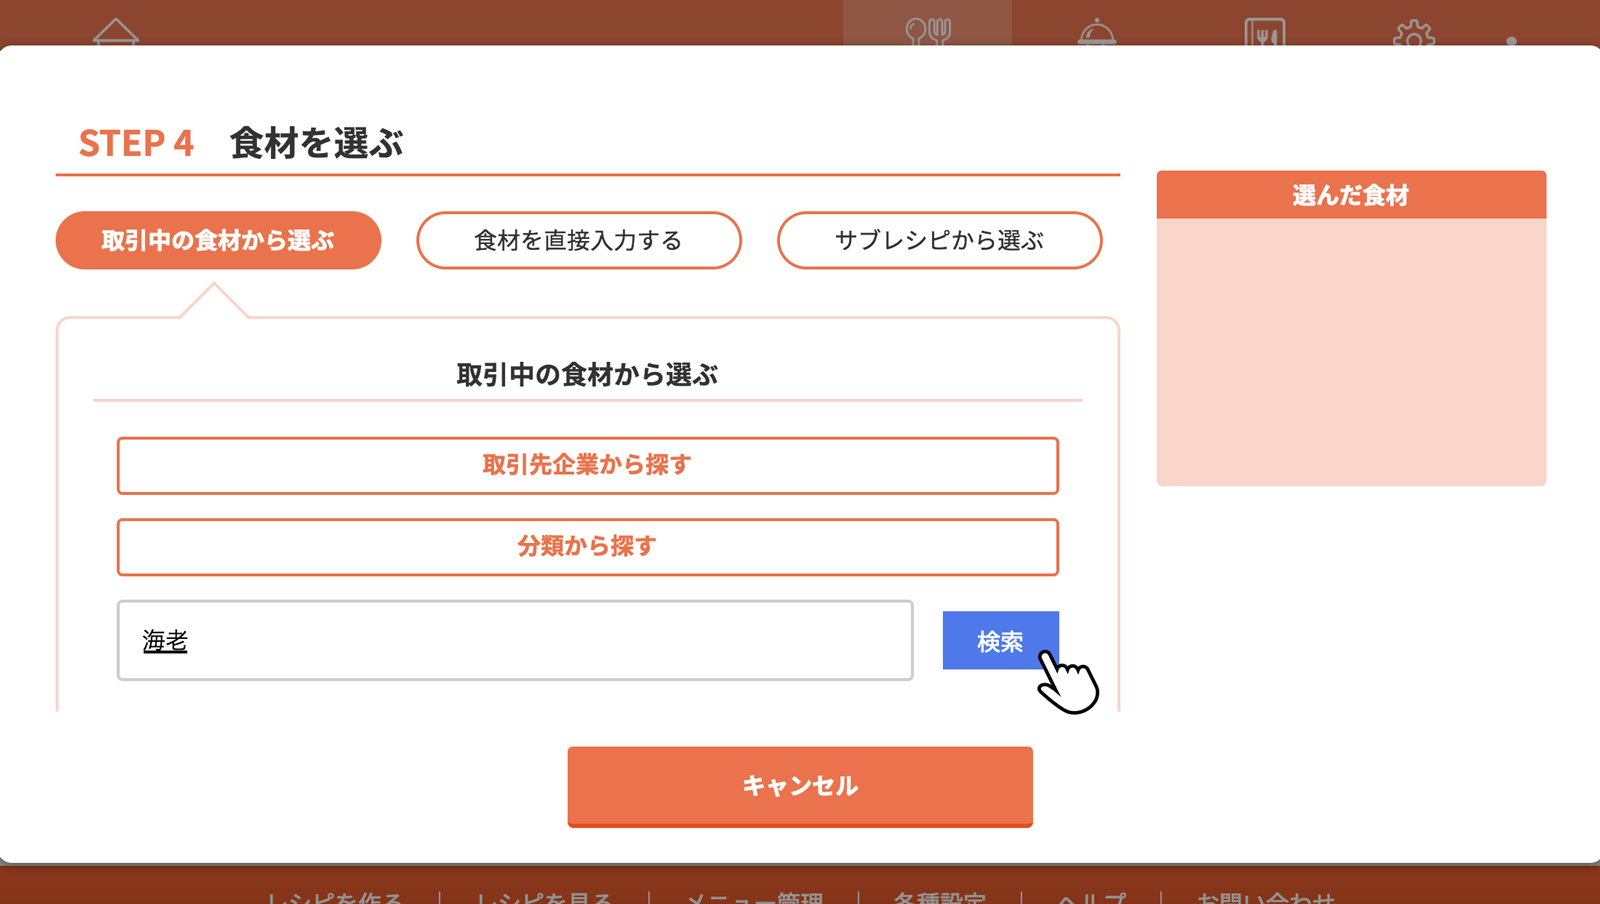
Task: Open the お問い合わせ footer link
Action: tap(1265, 896)
